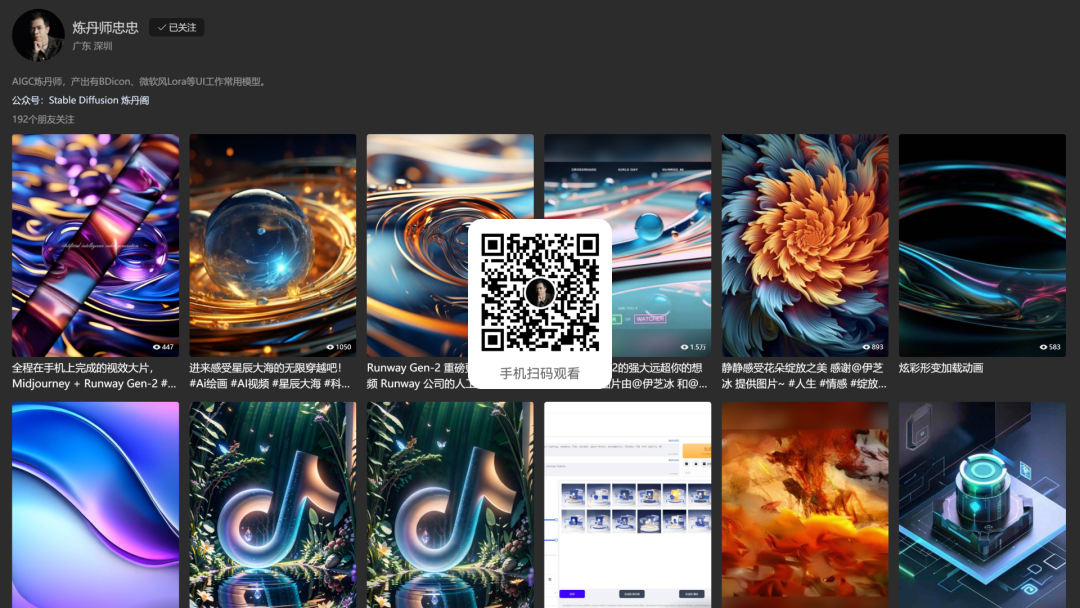The width and height of the screenshot is (1080, 608).
Task: Open the second TikTok logo forest thumbnail
Action: (x=450, y=505)
